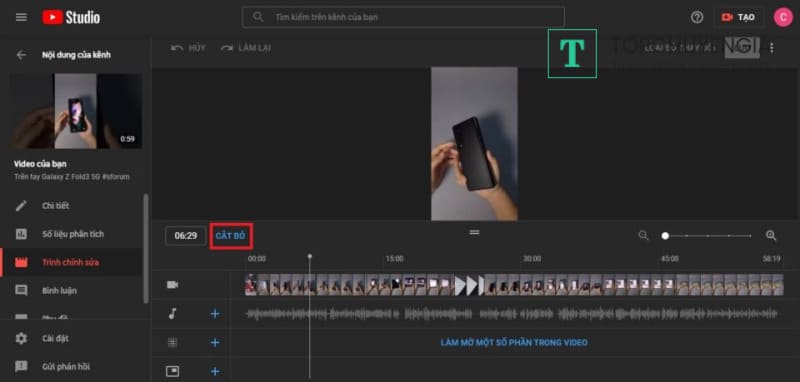Click the LÀM LẠI redo button

coord(245,48)
